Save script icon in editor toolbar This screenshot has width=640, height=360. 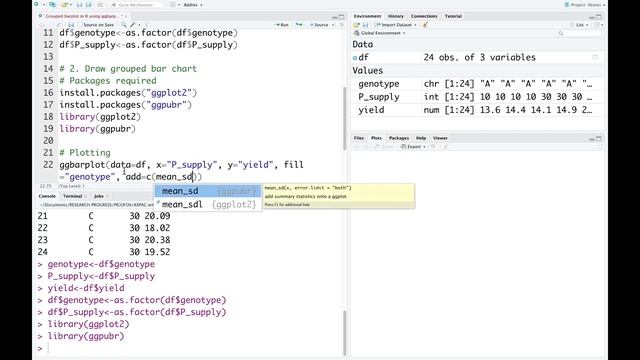click(x=71, y=25)
